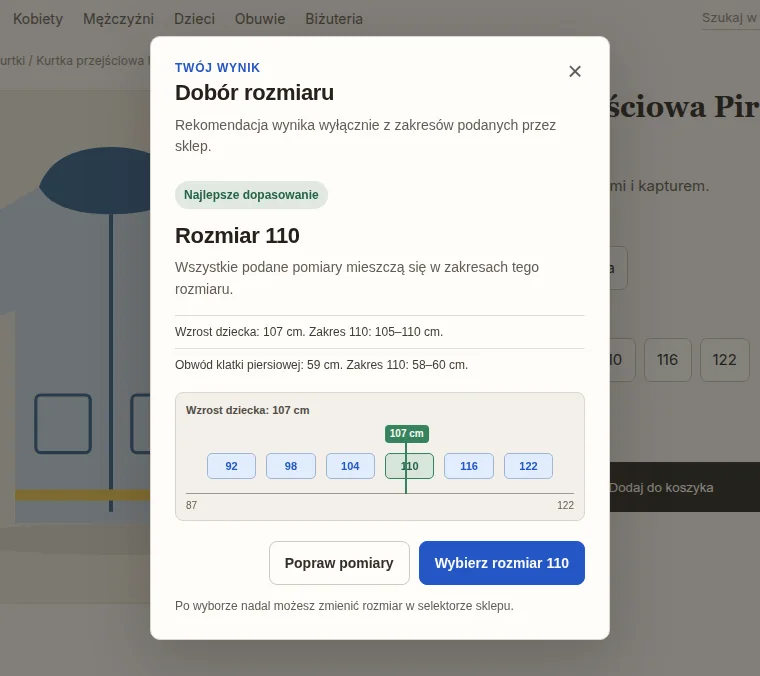Screen dimensions: 760x676
Task: Click the Rozmiar 110 heading
Action: point(237,236)
